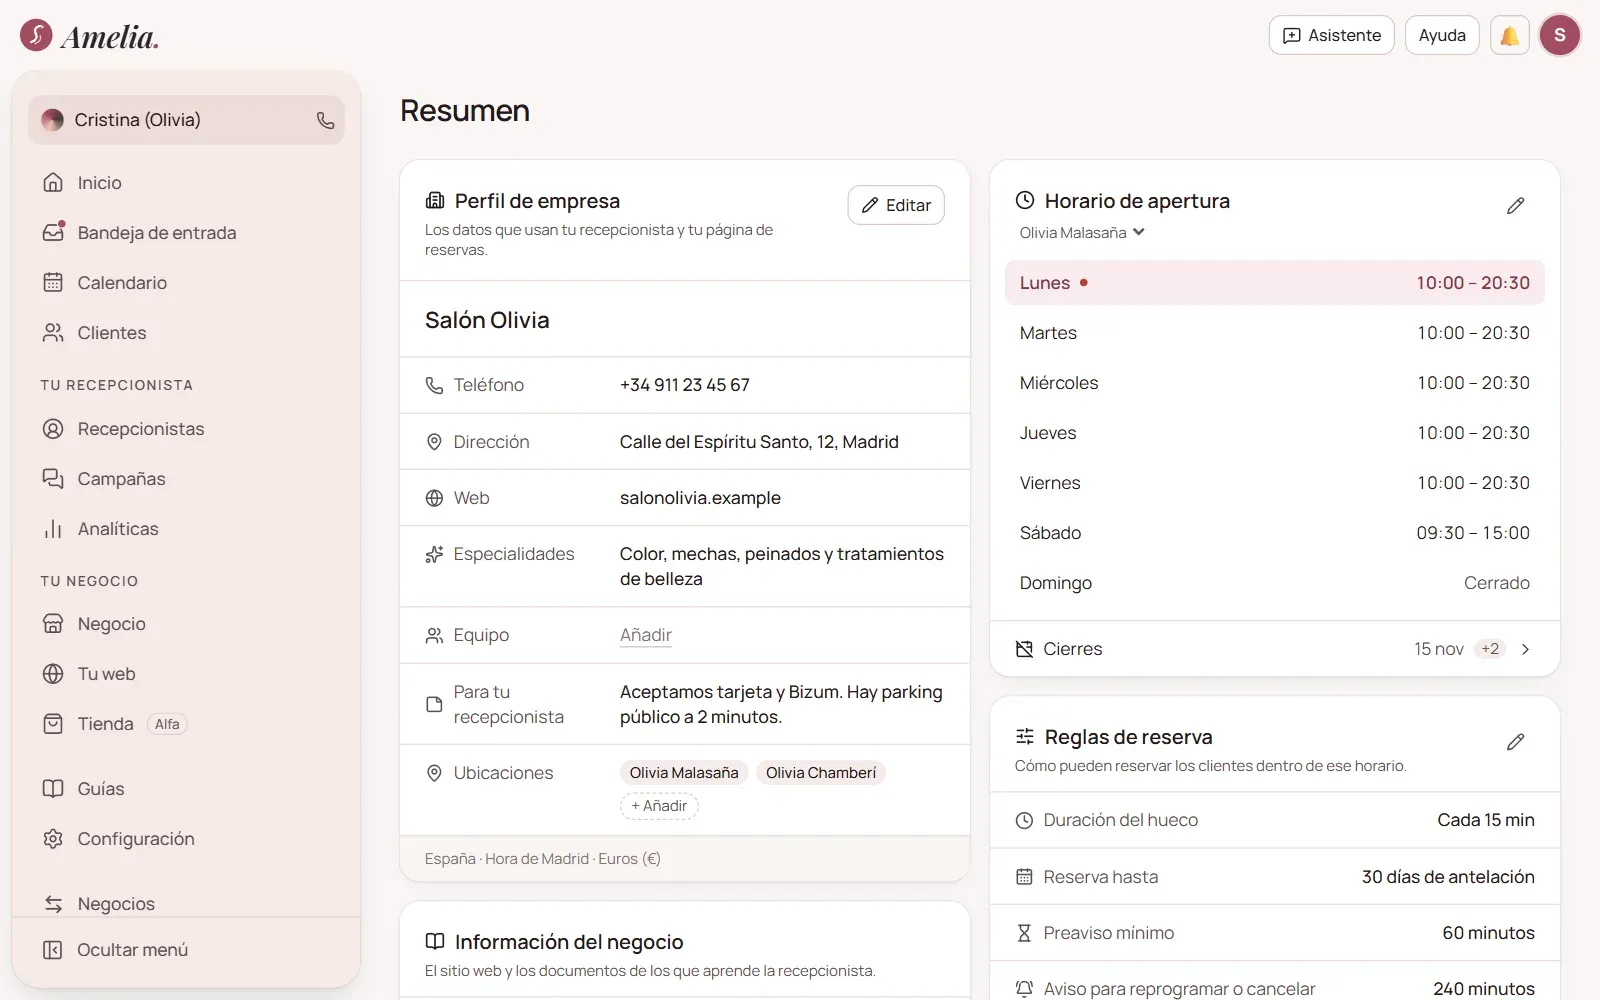The height and width of the screenshot is (1000, 1600).
Task: Collapse sidebar with Ocultar menú
Action: pos(186,950)
